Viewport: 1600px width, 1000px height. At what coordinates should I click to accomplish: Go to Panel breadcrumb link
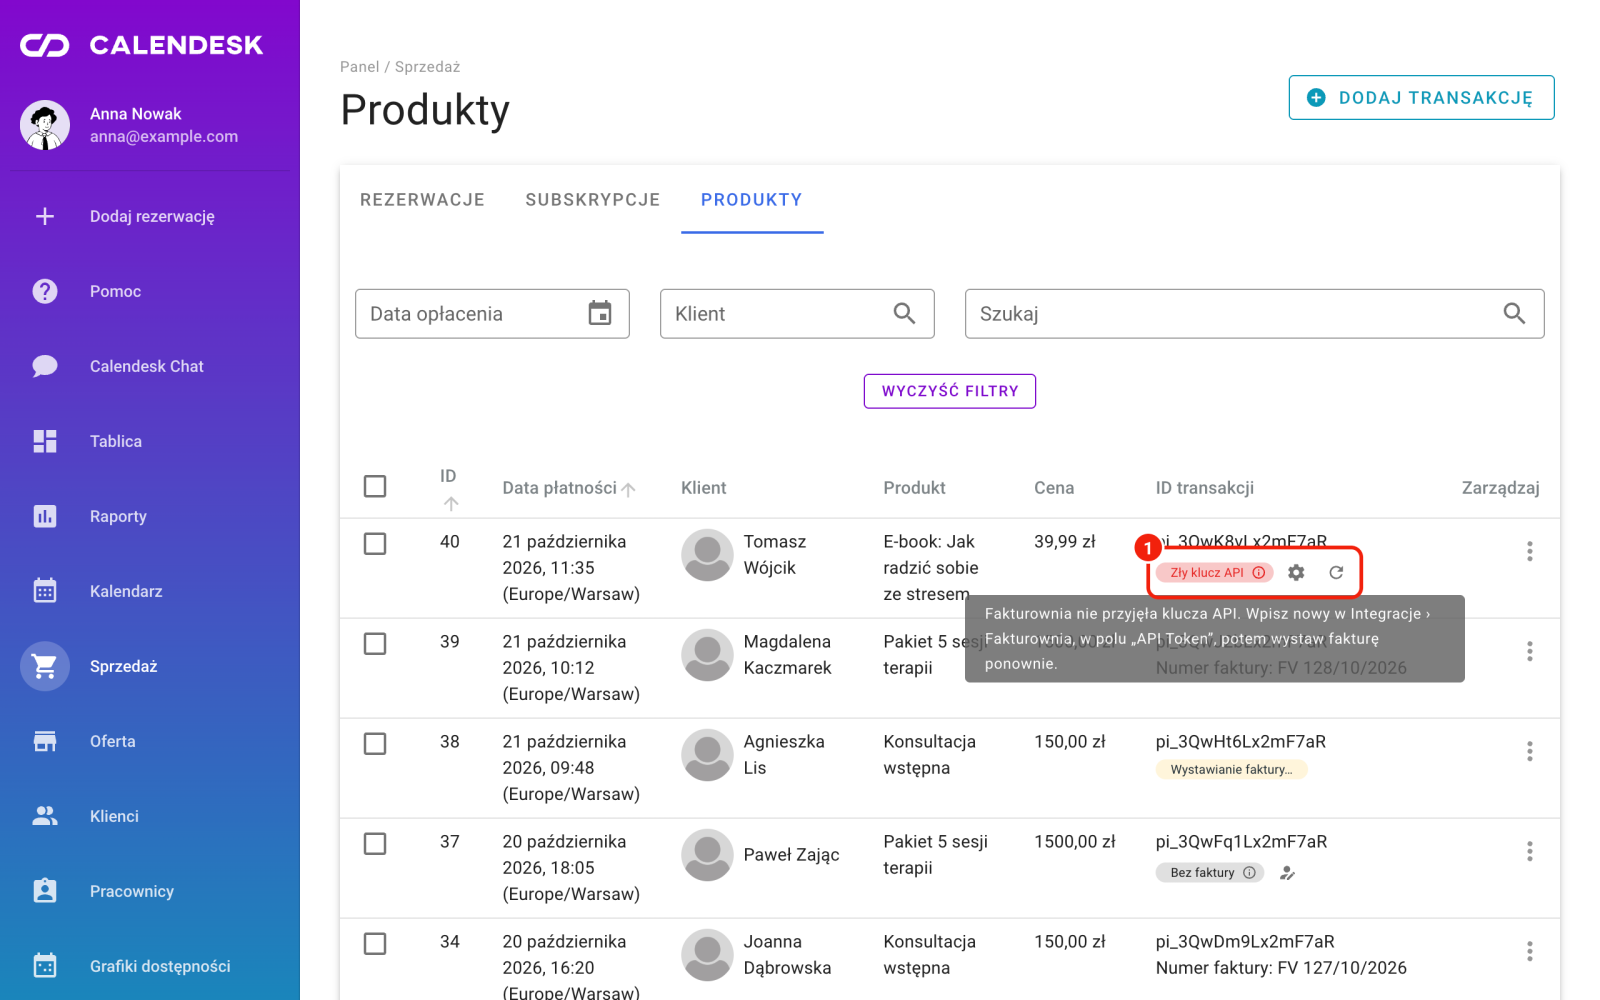click(x=359, y=67)
